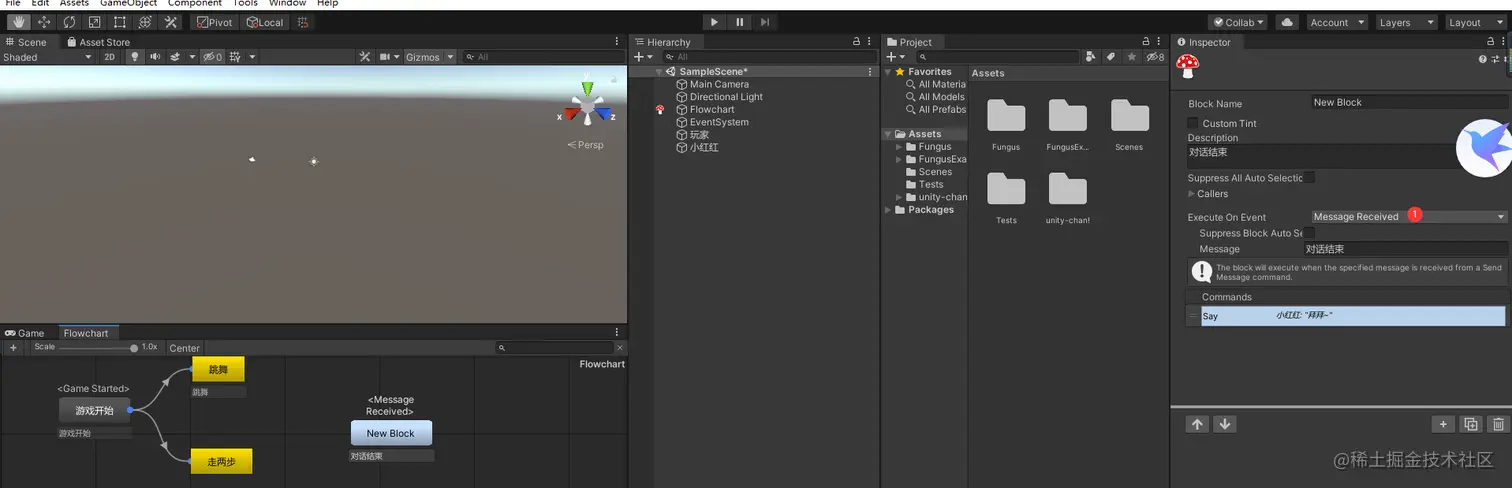Expand the Fungus folder in Assets tree
1512x488 pixels.
899,147
